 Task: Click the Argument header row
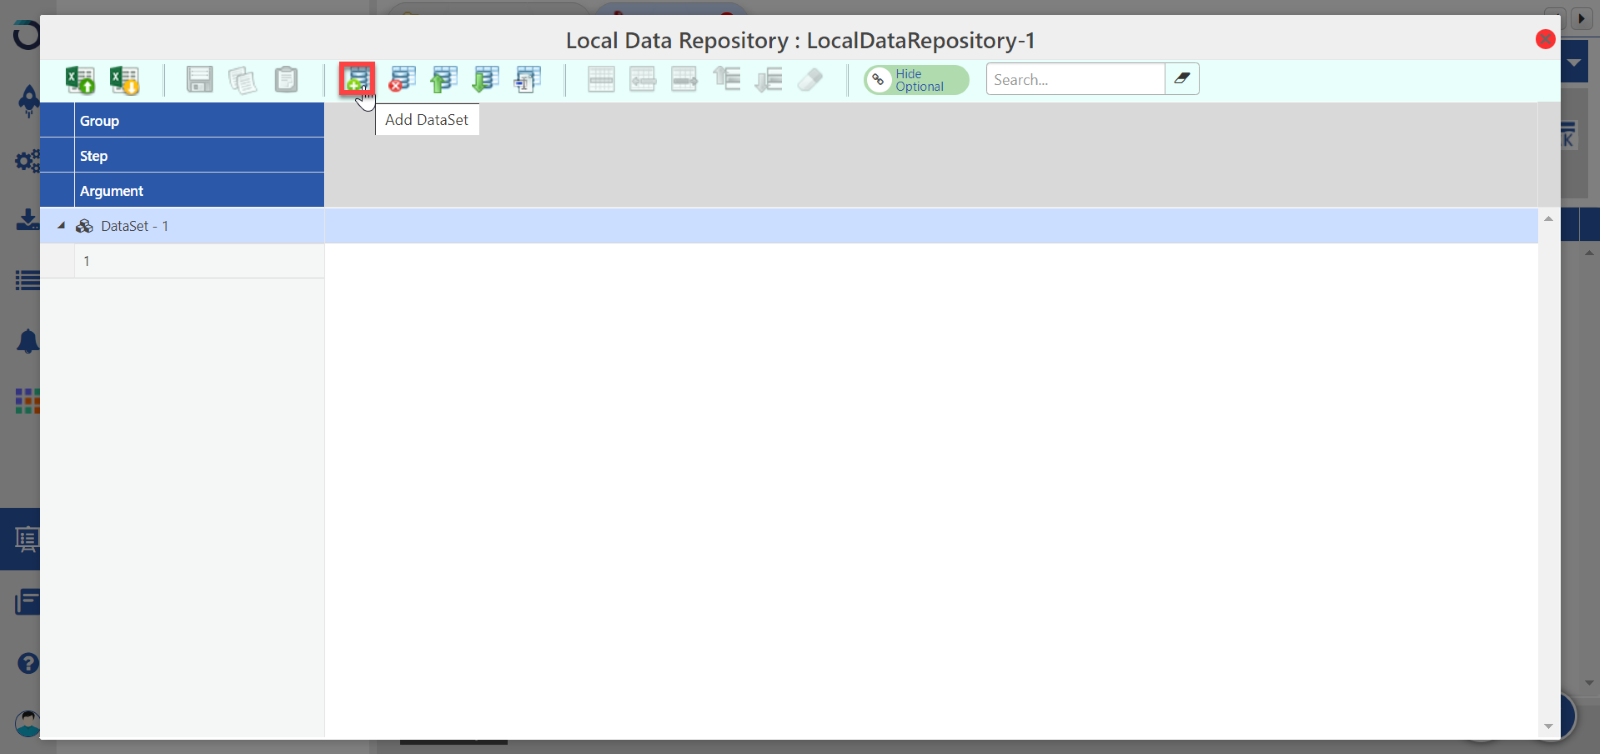point(199,190)
